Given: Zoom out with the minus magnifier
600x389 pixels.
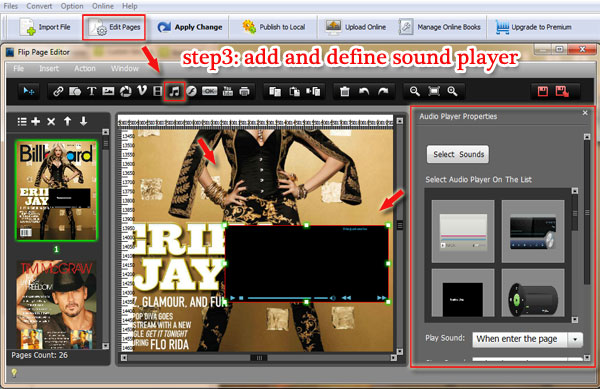Looking at the screenshot, I should 414,91.
